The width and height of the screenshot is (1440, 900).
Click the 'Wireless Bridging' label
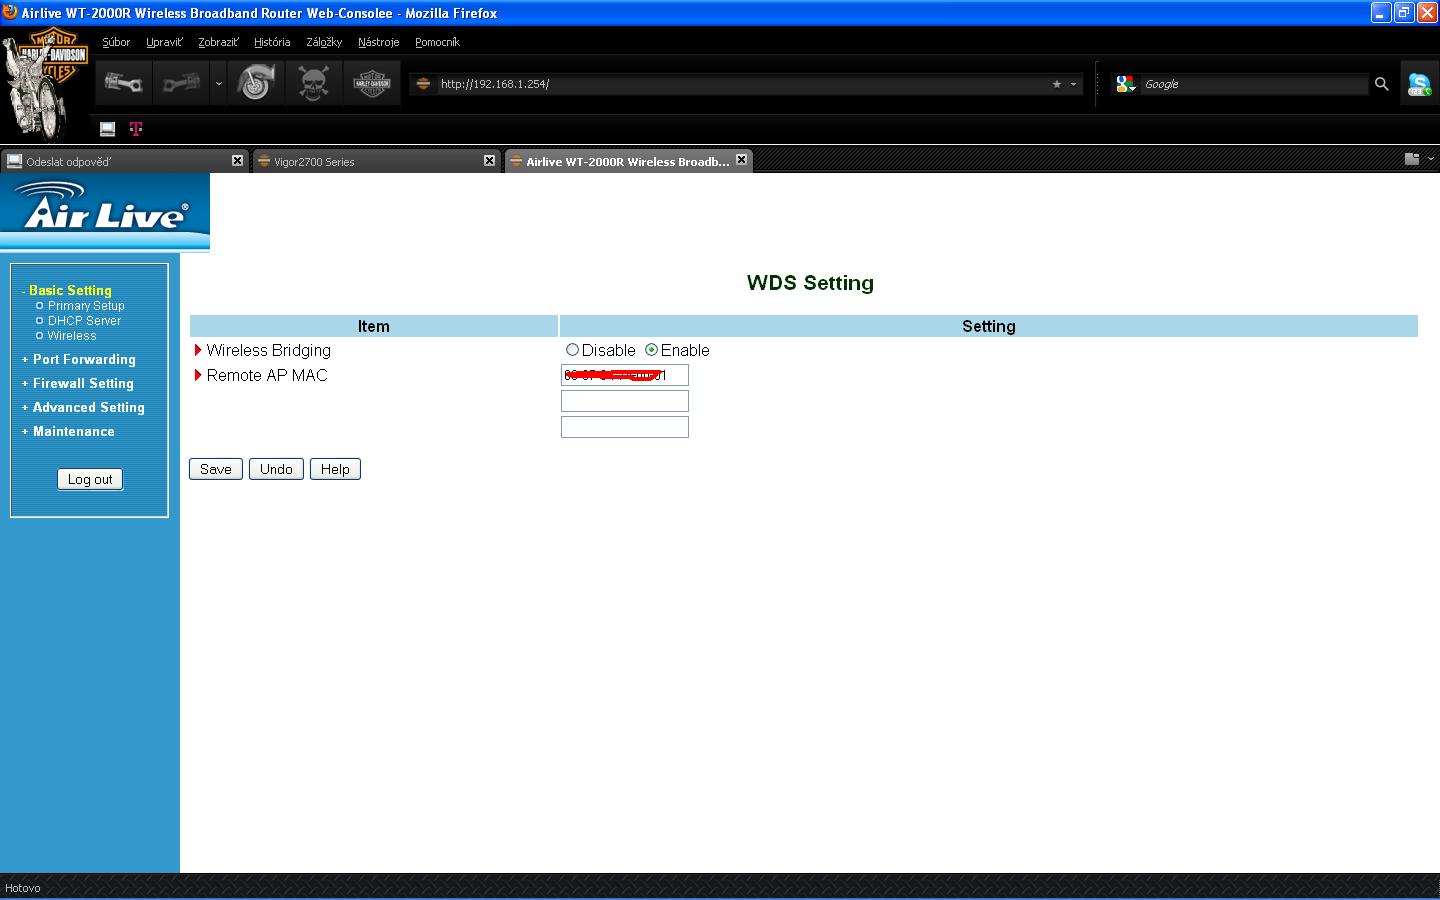268,350
